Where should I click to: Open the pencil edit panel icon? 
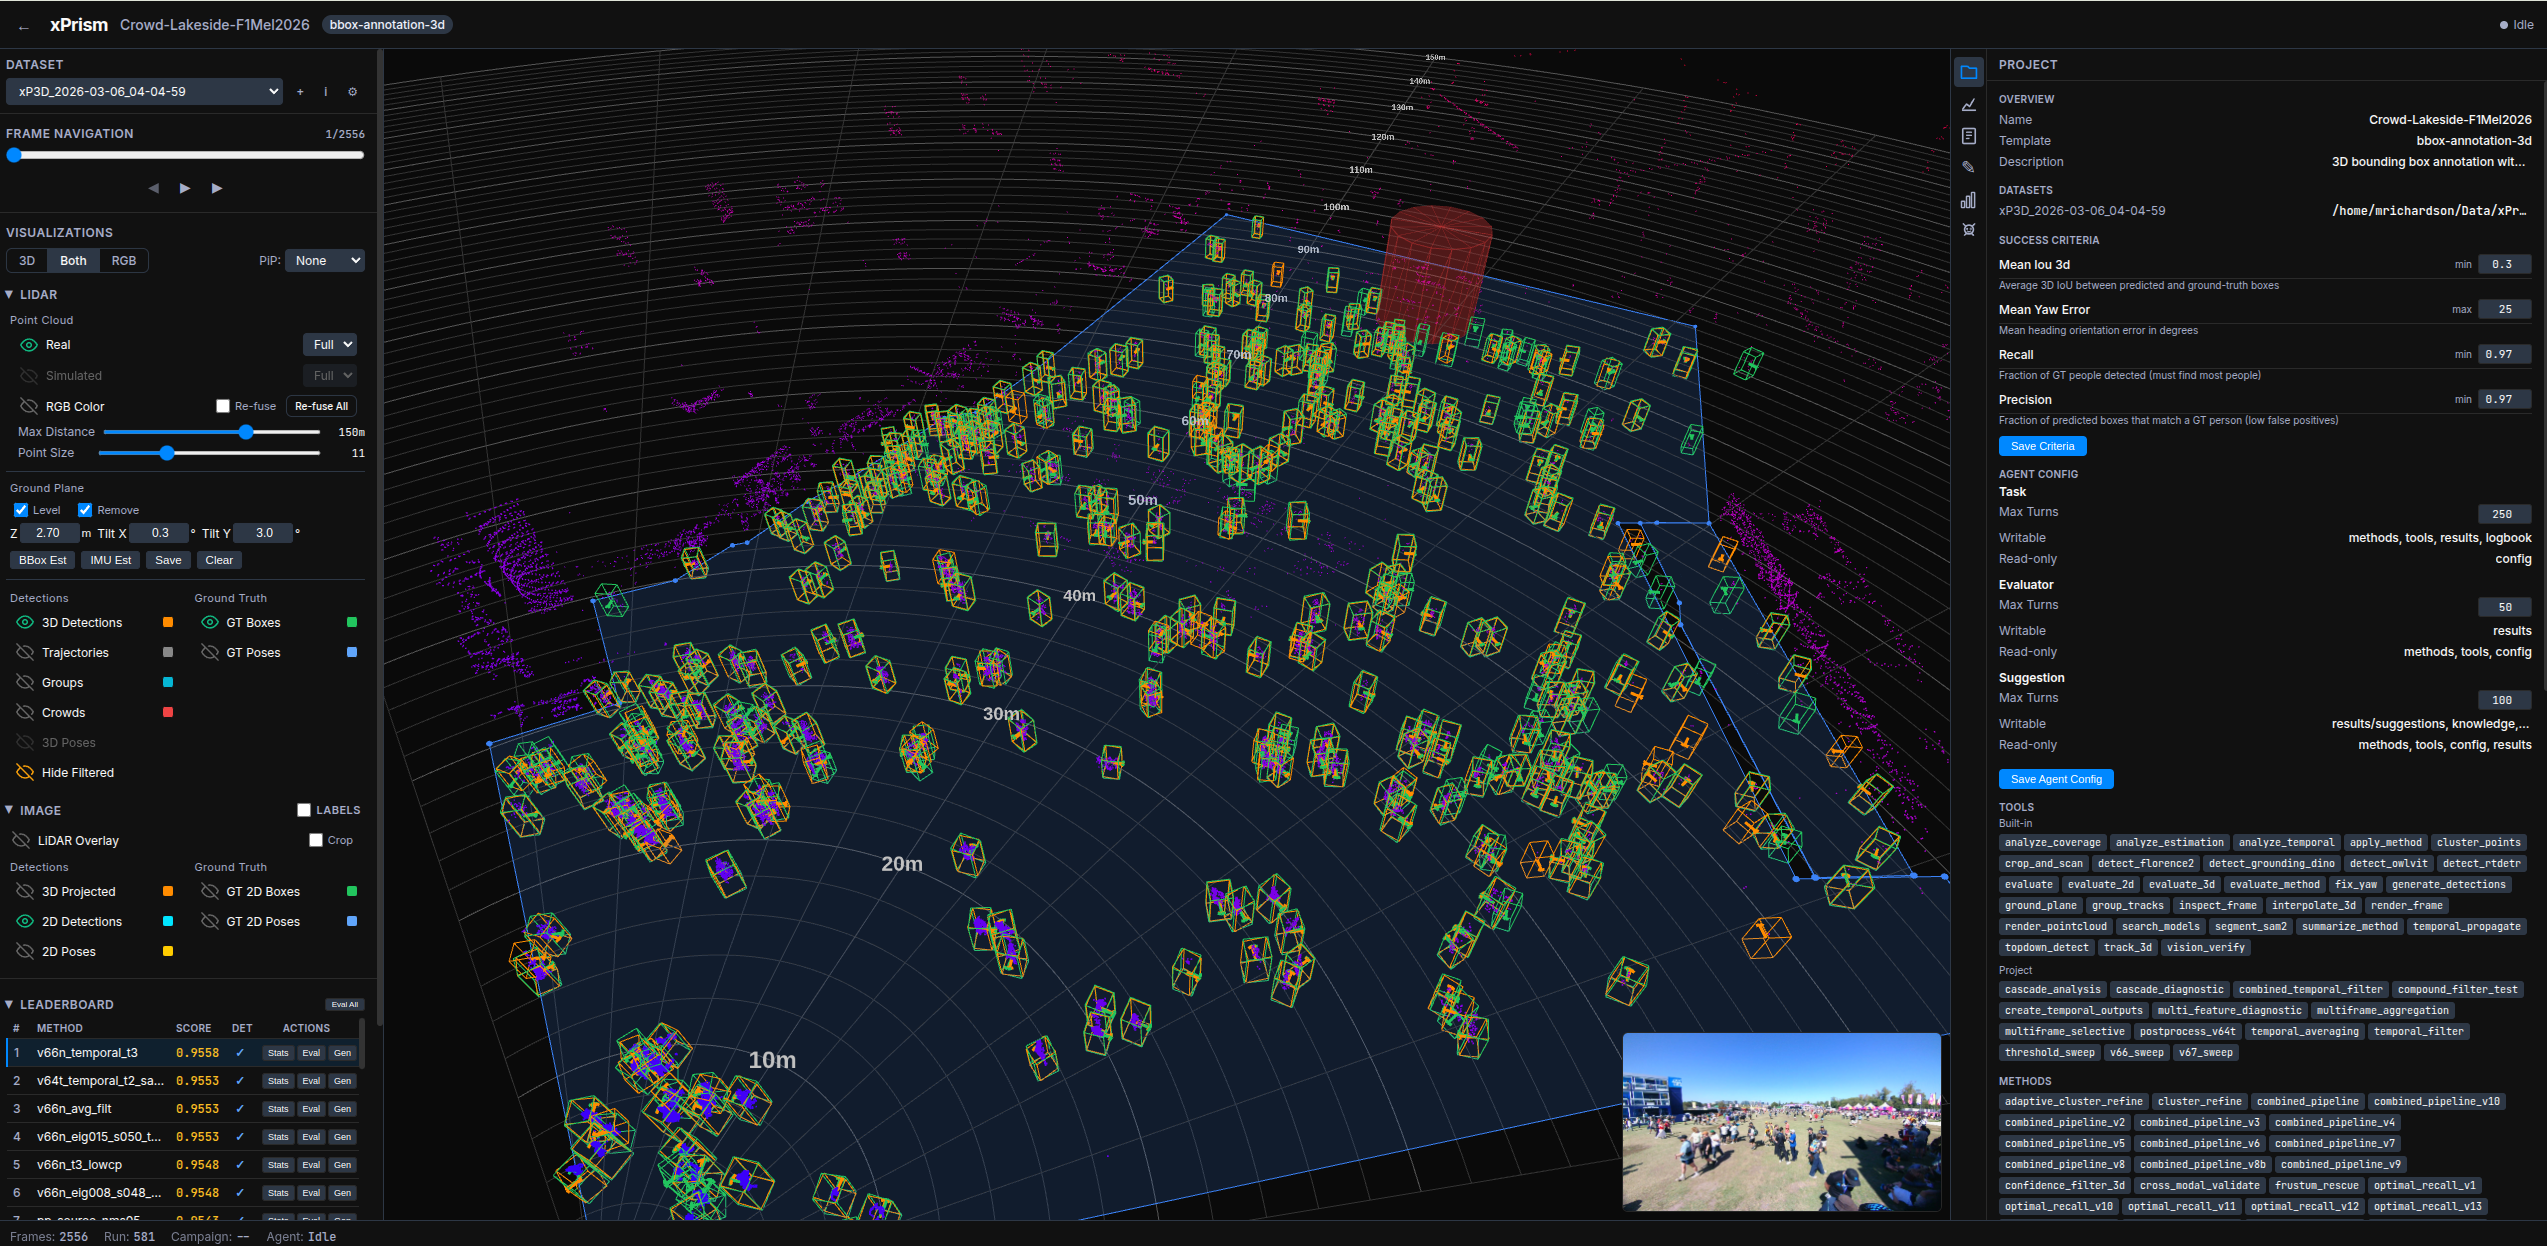click(1968, 167)
